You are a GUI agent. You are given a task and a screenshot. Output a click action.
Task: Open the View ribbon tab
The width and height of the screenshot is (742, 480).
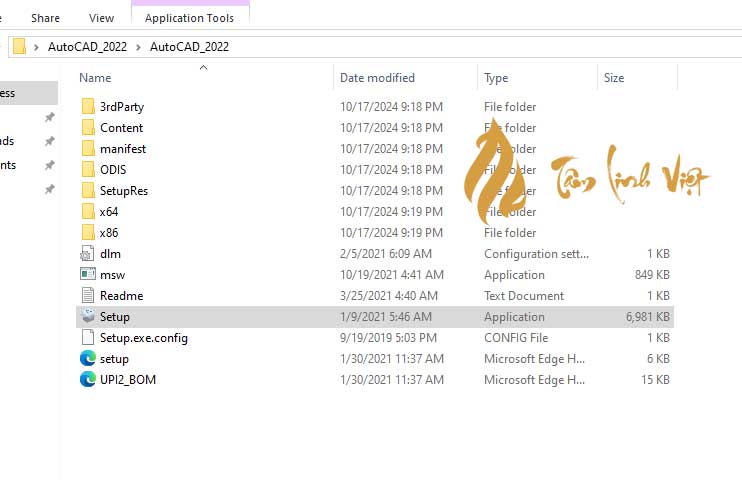point(101,18)
